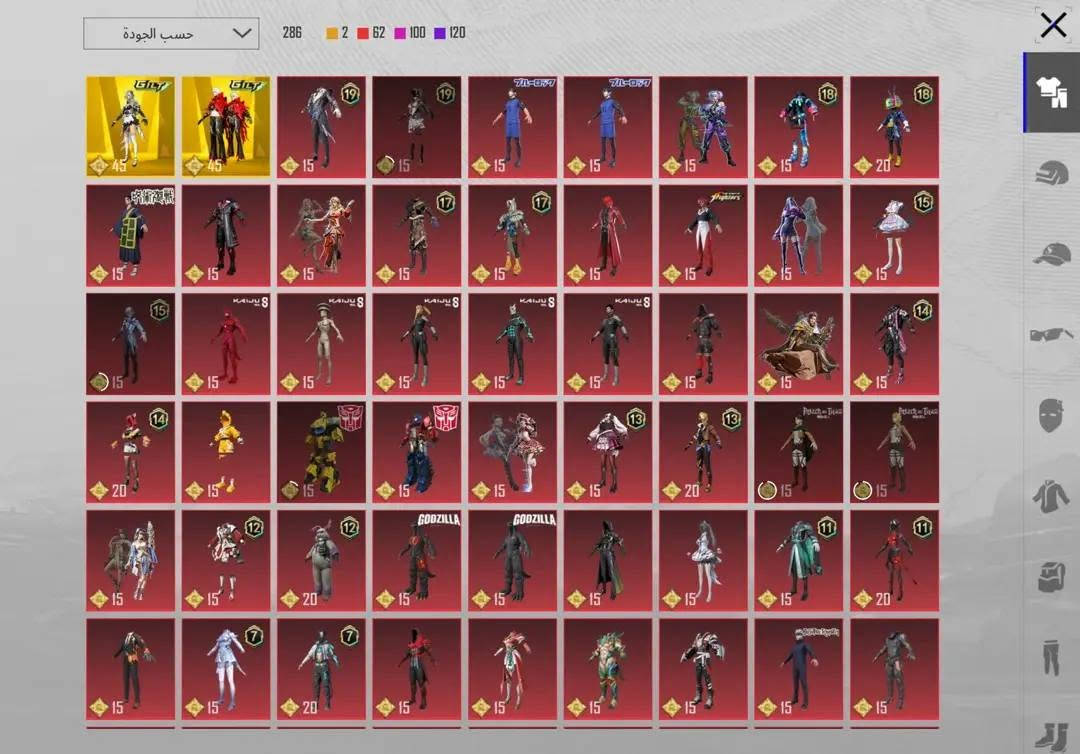This screenshot has width=1080, height=754.
Task: Pick the beige Kaiju No. 8 mushroom-head outfit
Action: (322, 344)
